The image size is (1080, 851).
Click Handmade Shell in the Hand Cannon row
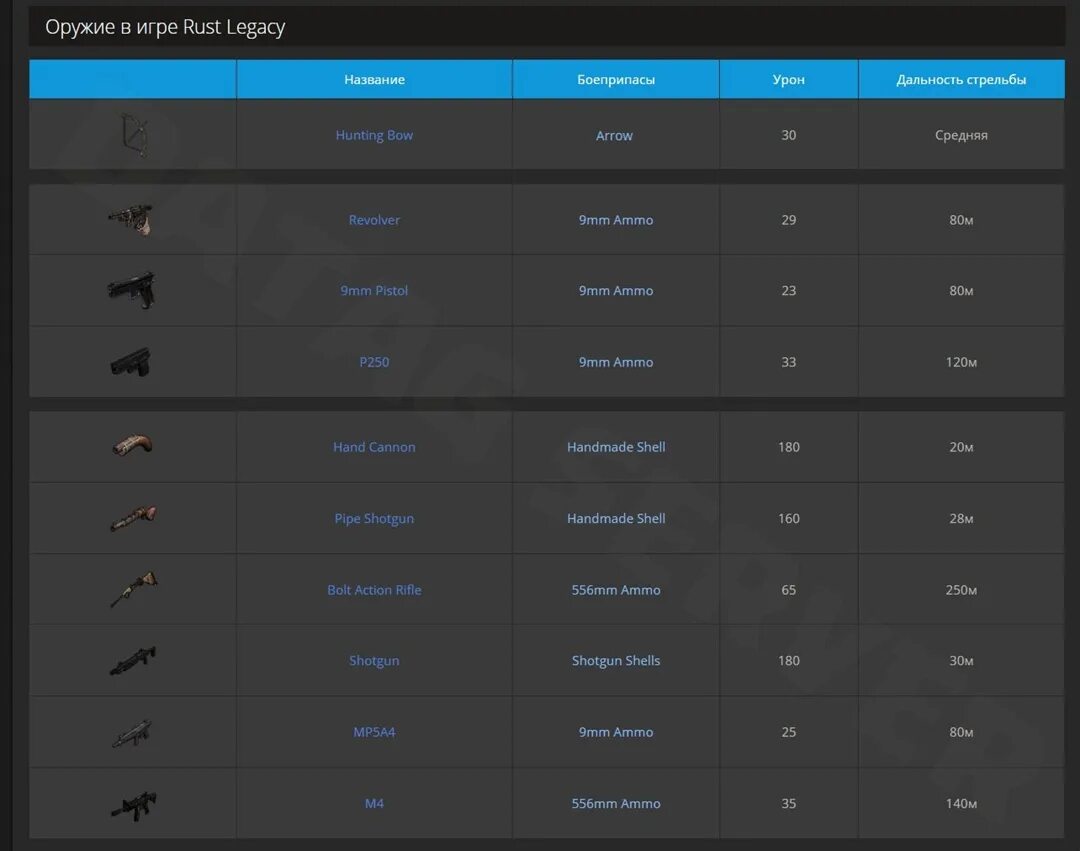point(616,447)
